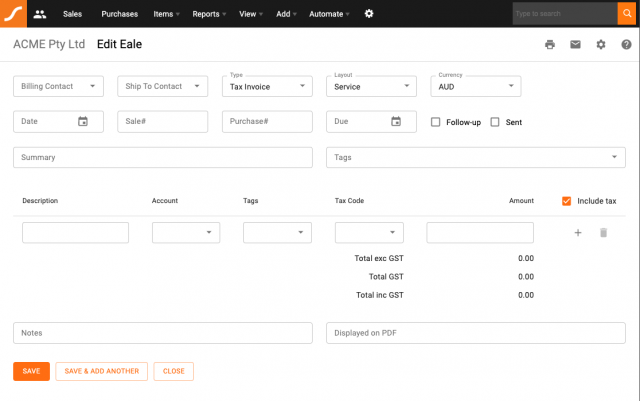Click the line item Description input

tap(76, 233)
